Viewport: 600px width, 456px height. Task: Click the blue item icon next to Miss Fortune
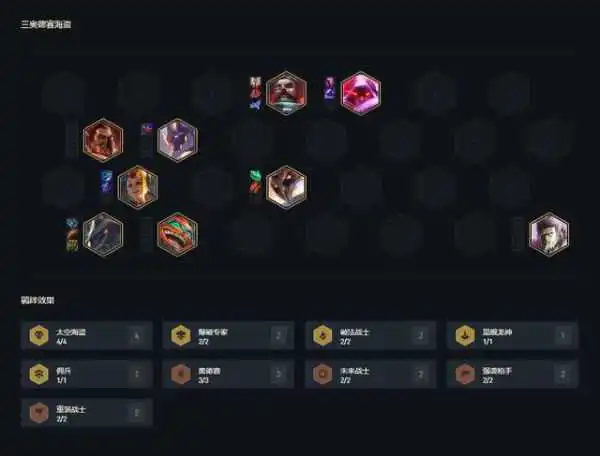coord(106,181)
